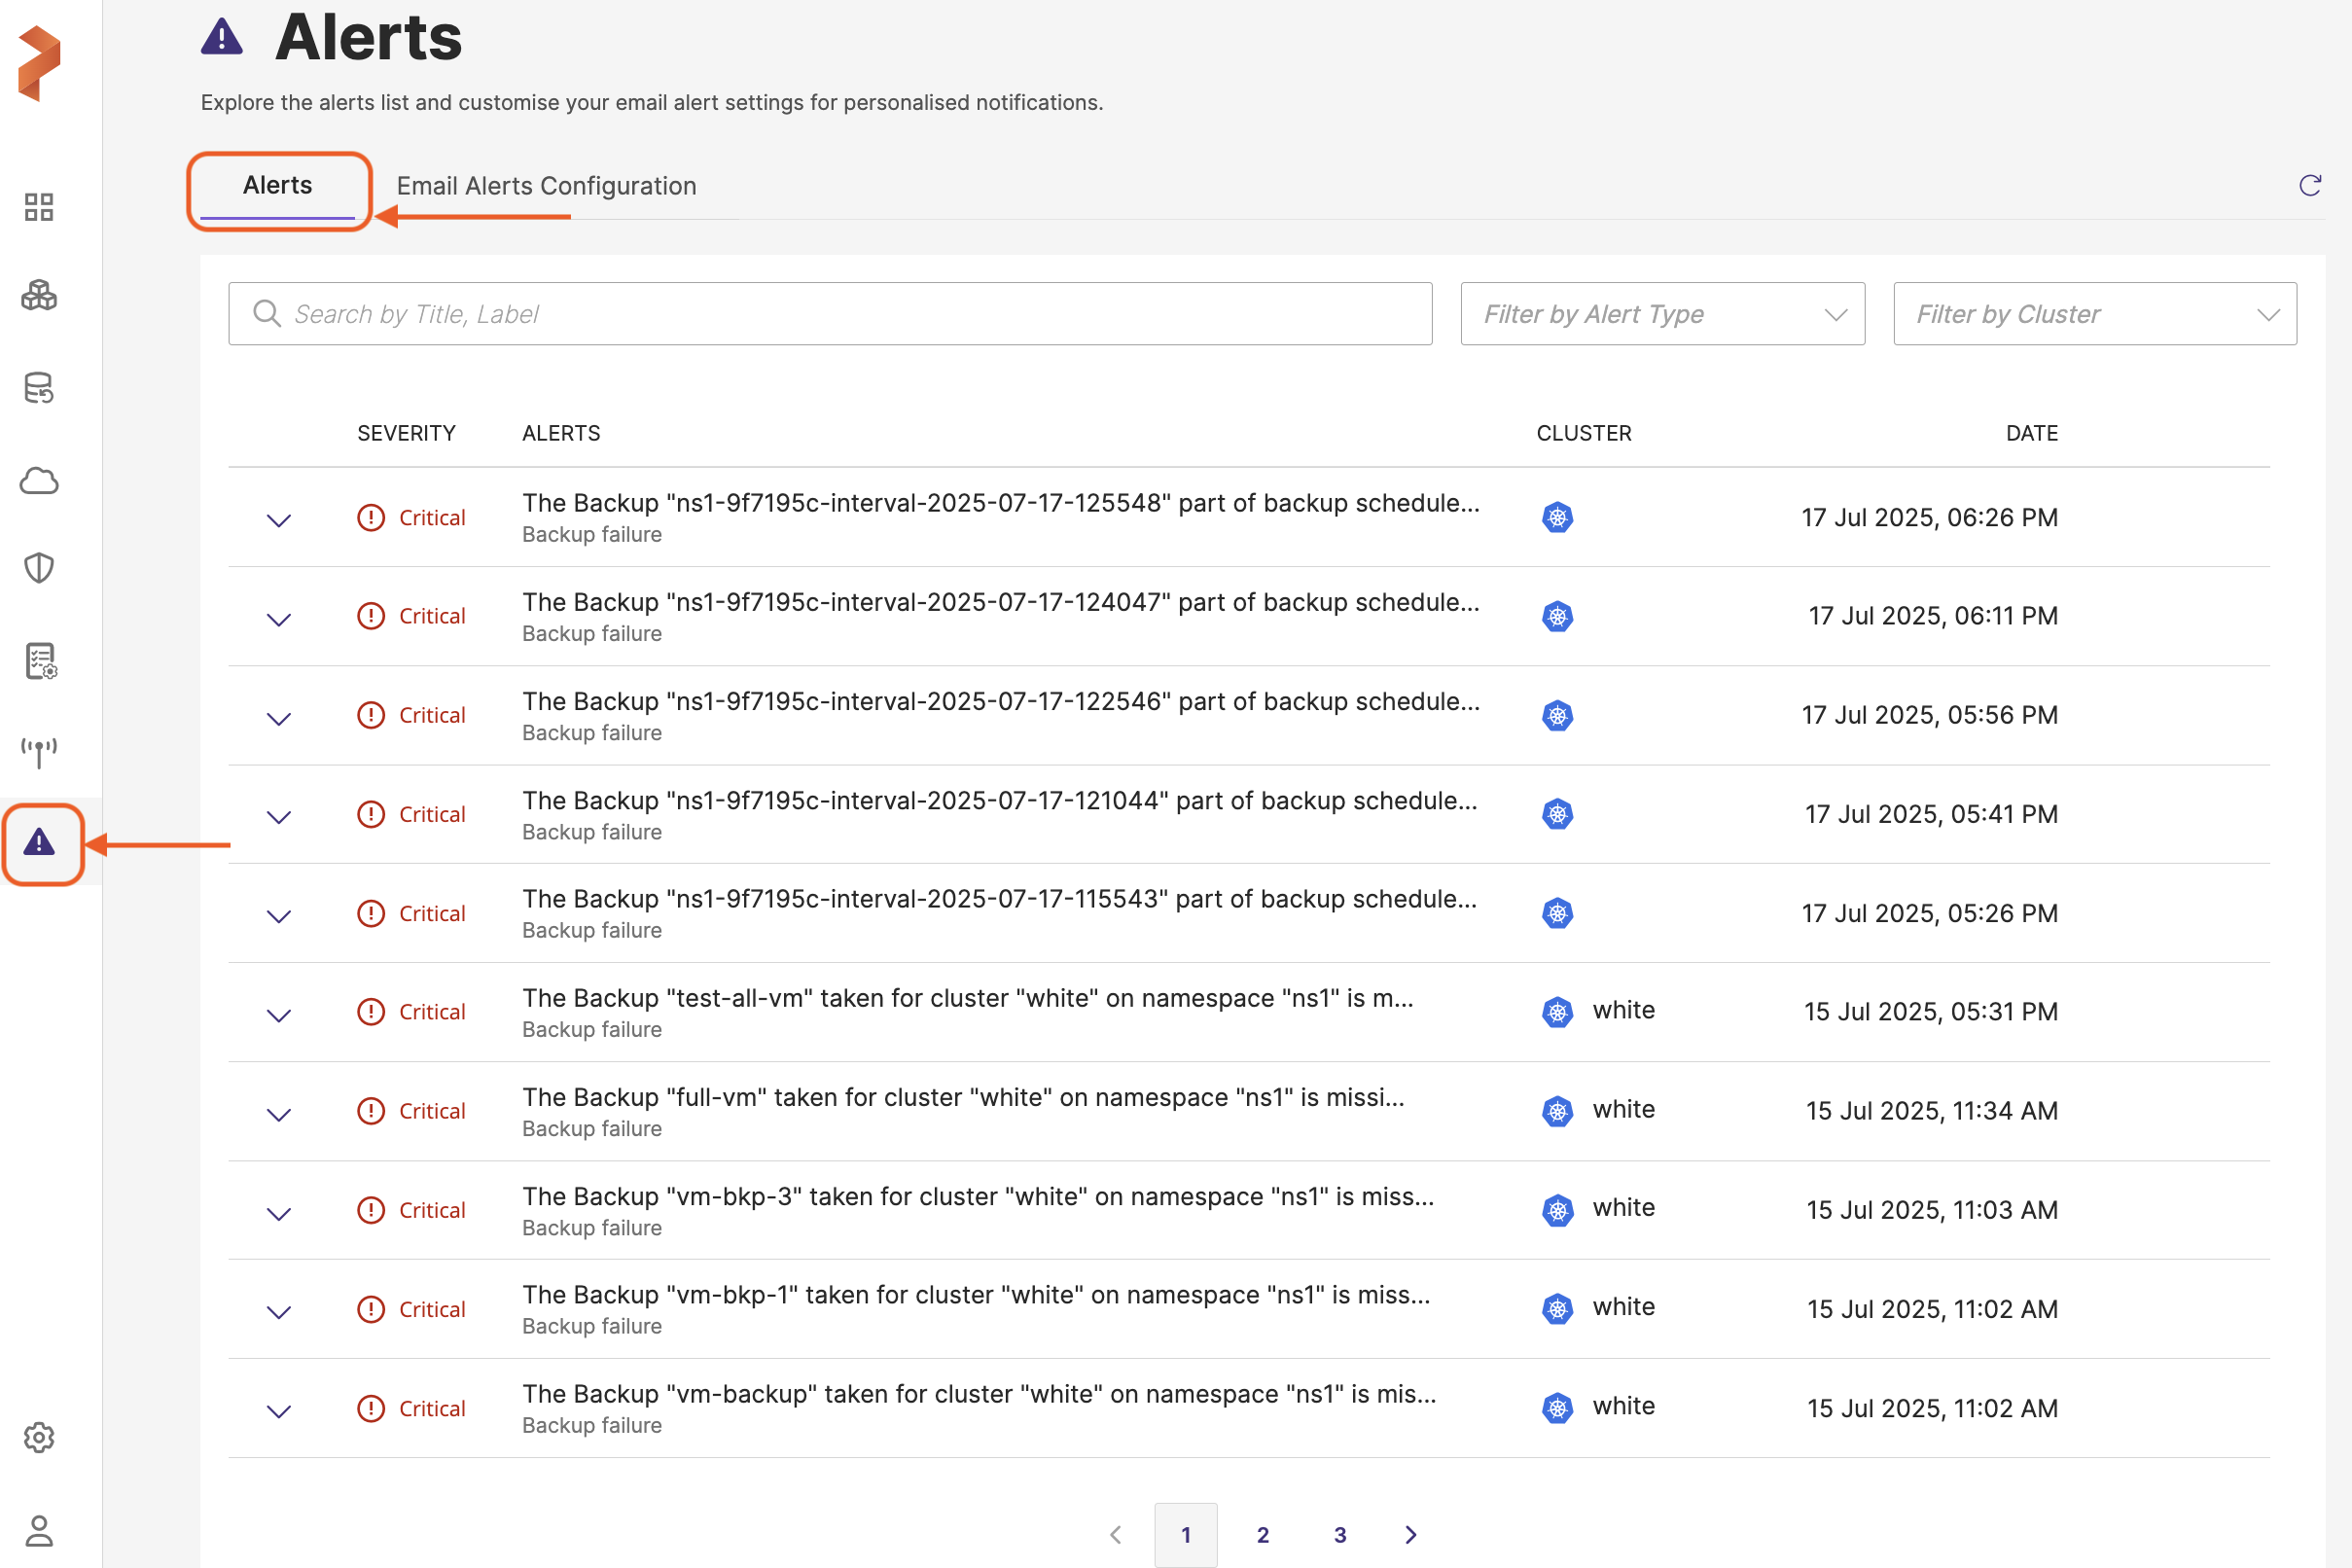Open the user profile icon
The image size is (2352, 1568).
(39, 1530)
